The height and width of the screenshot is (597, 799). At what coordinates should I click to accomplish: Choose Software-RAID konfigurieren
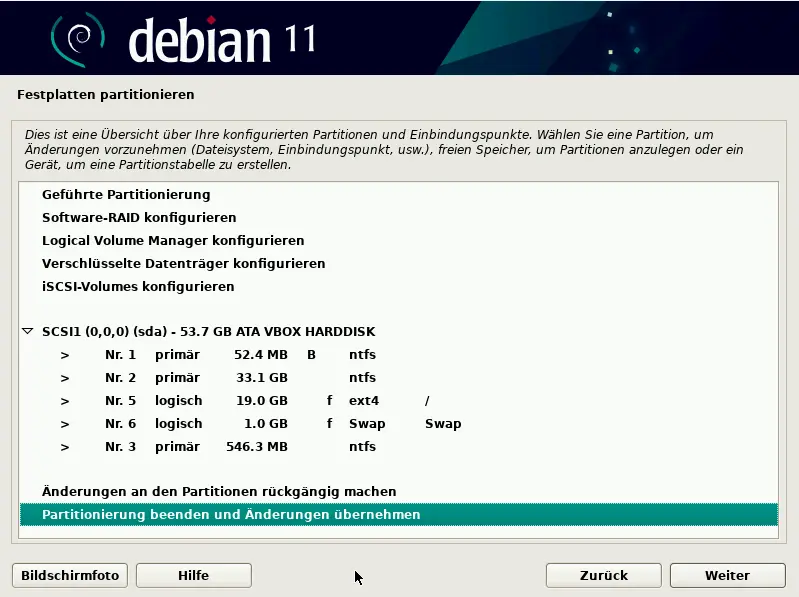tap(139, 218)
